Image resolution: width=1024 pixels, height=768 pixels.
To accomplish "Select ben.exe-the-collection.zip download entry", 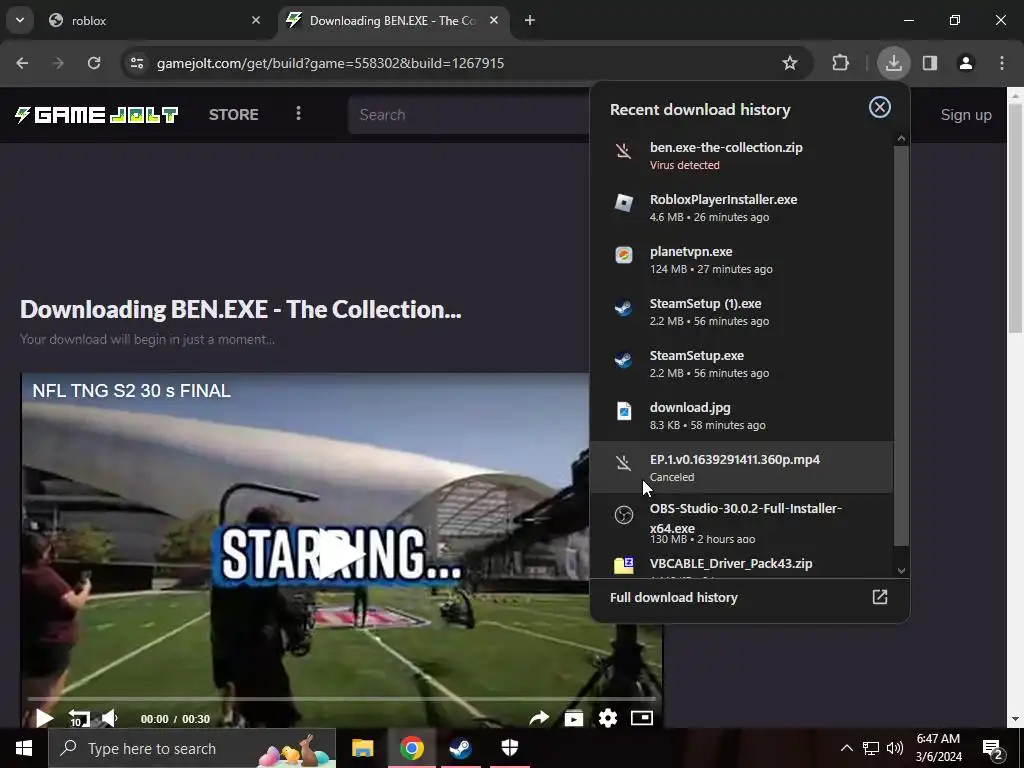I will [x=741, y=155].
